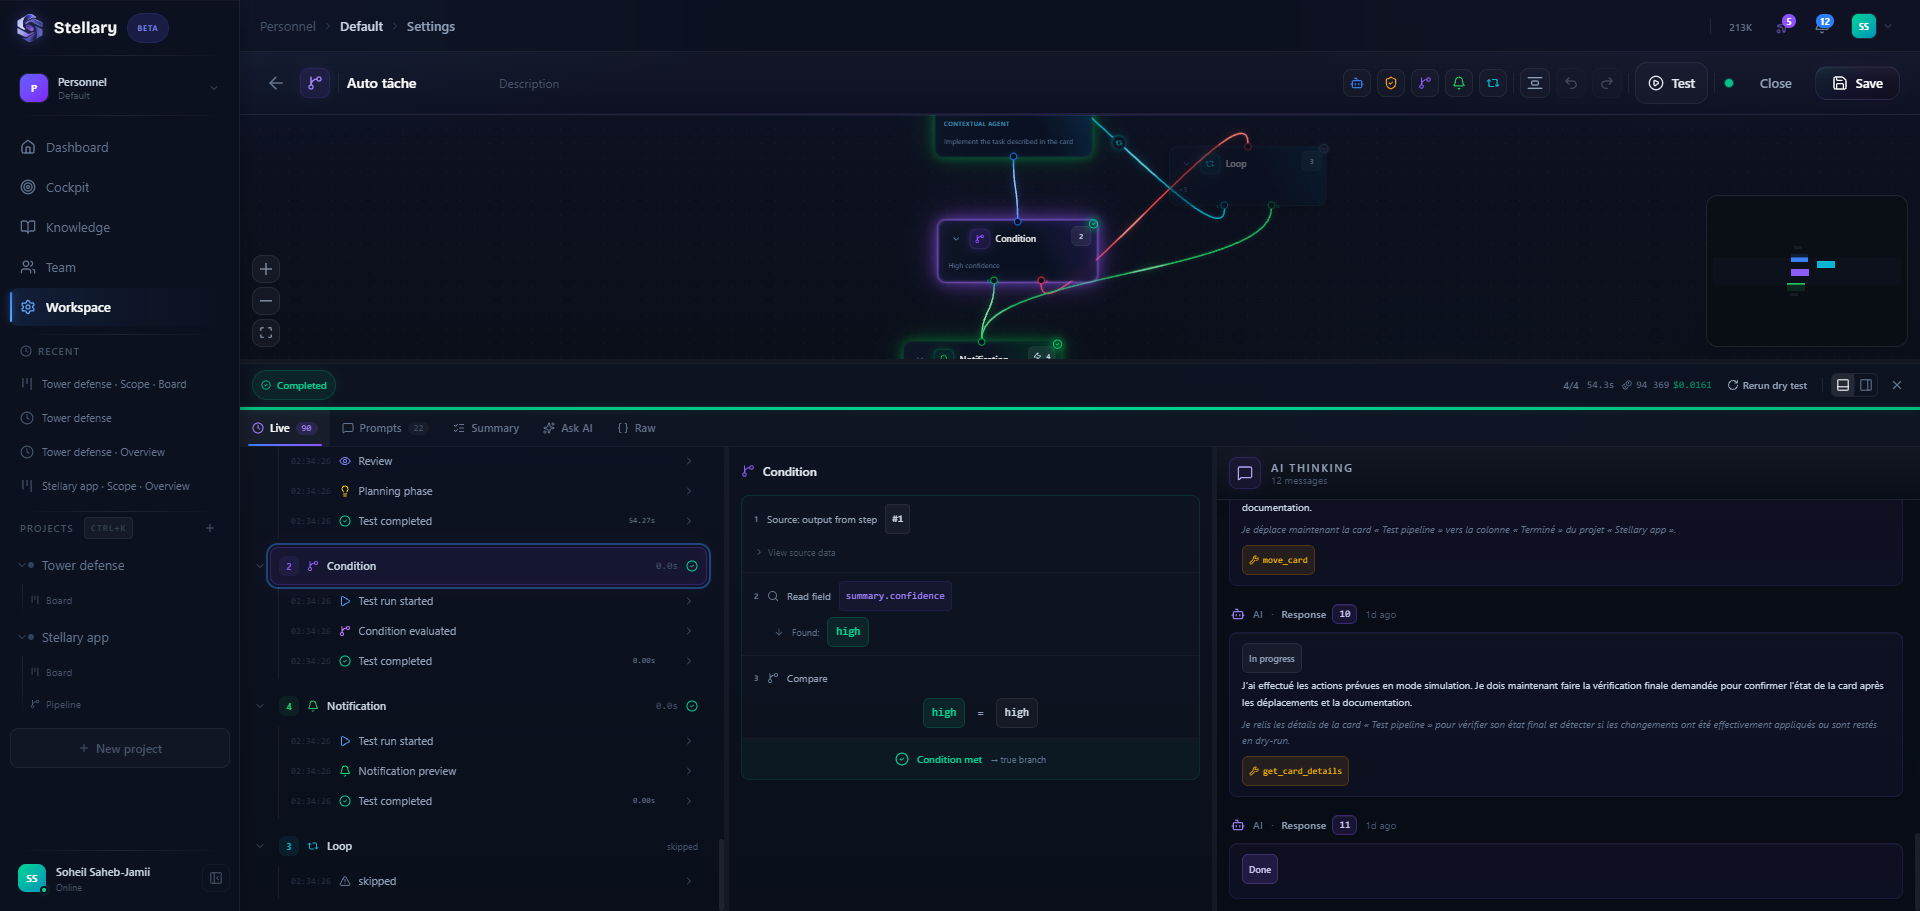Collapse the Tower defense project tree
The height and width of the screenshot is (911, 1920).
(x=22, y=565)
